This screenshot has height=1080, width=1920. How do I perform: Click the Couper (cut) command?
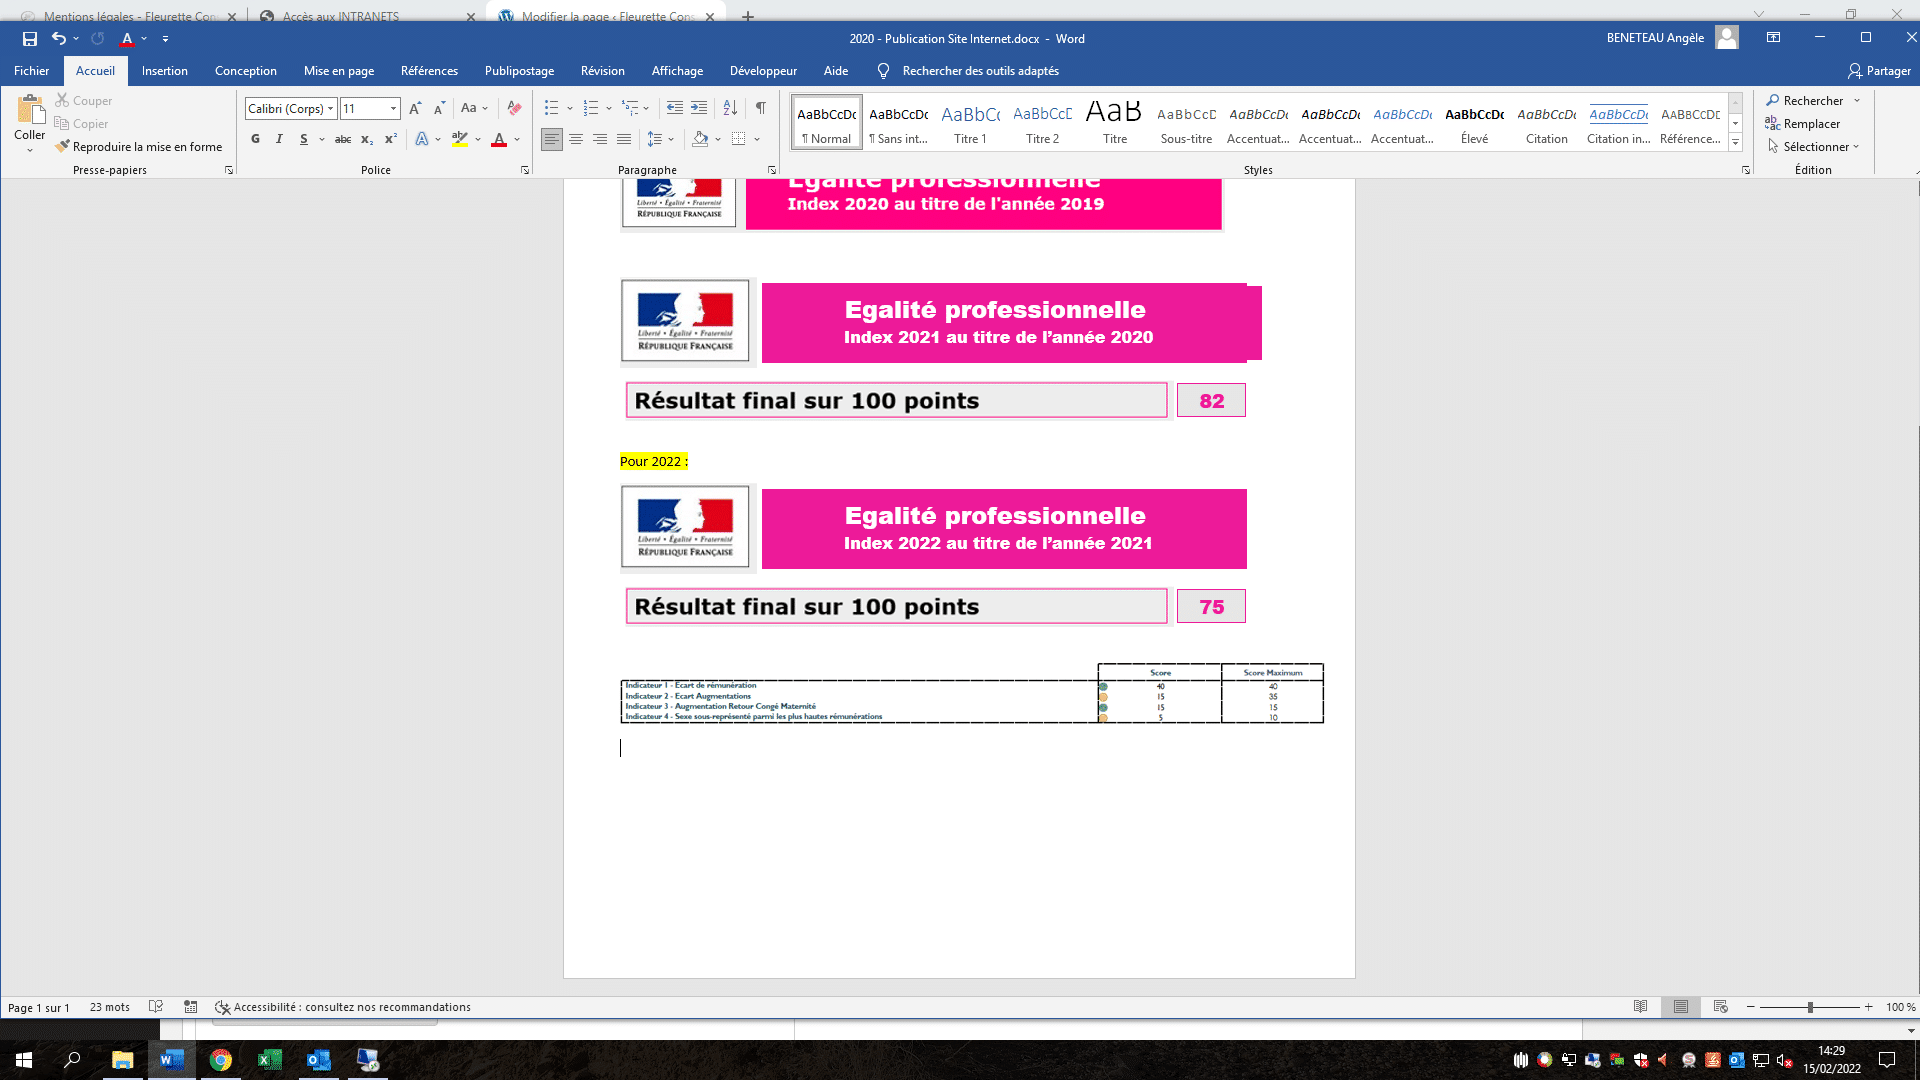click(84, 100)
